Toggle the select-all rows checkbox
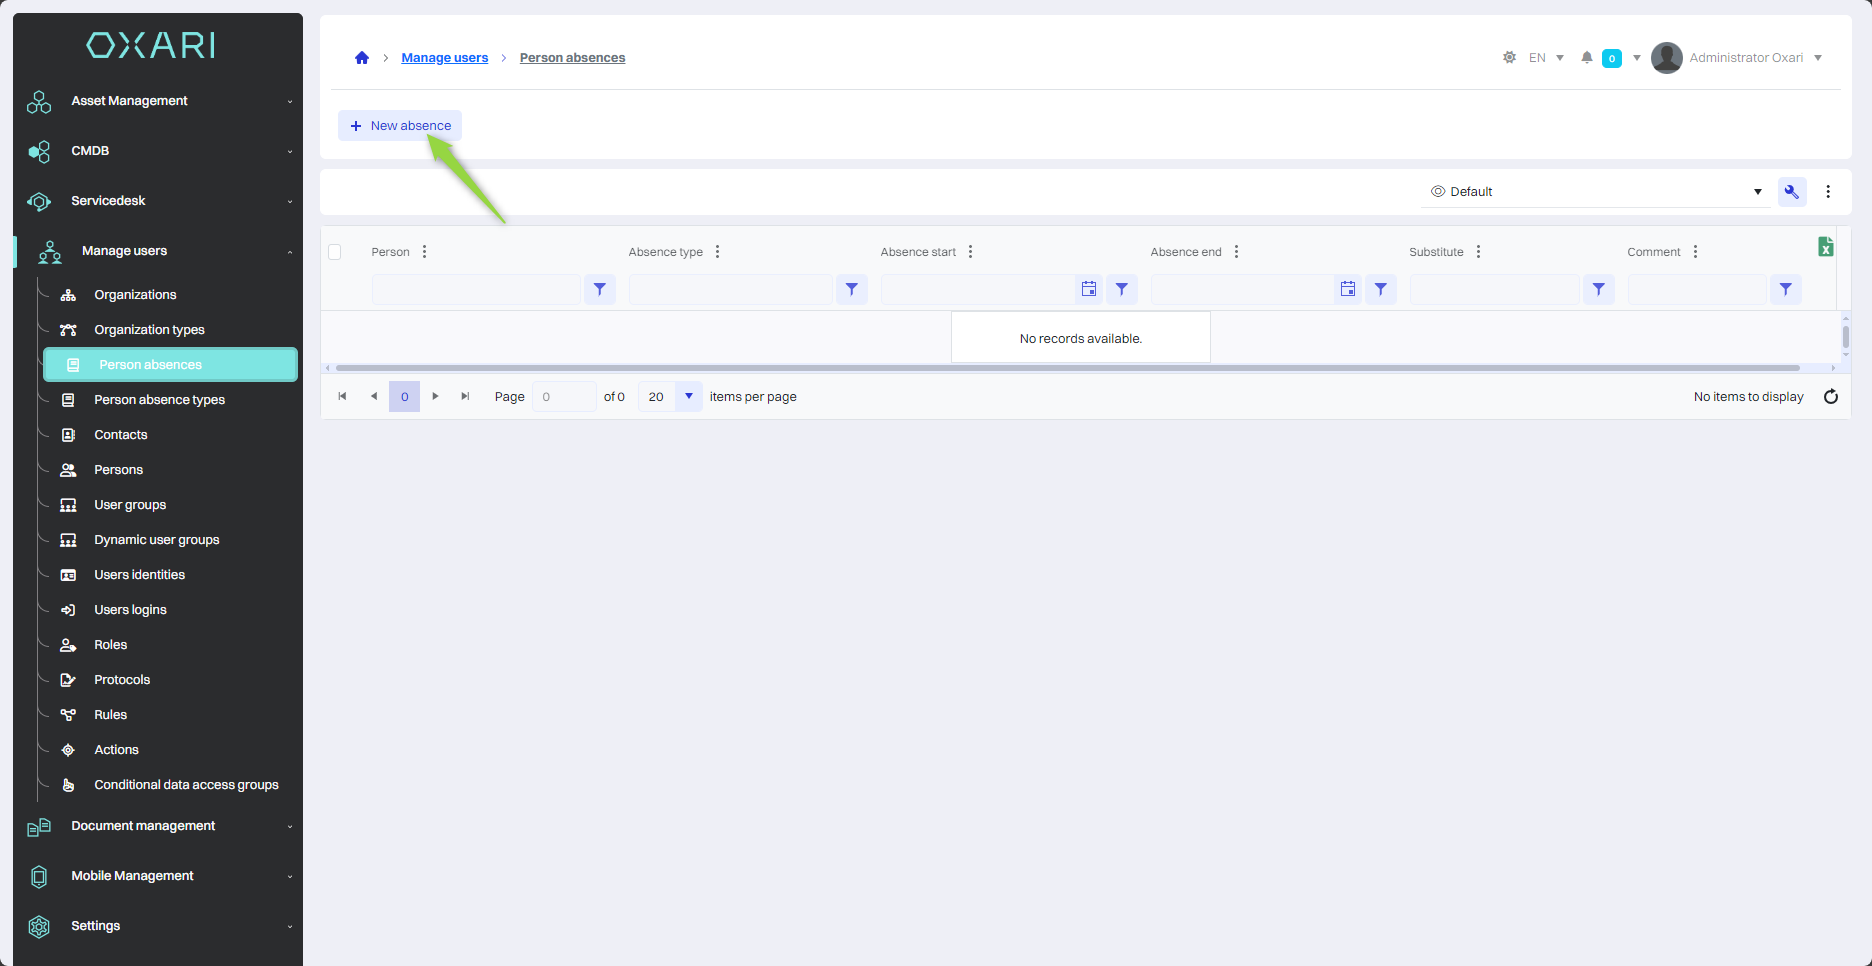Image resolution: width=1872 pixels, height=966 pixels. pos(335,252)
